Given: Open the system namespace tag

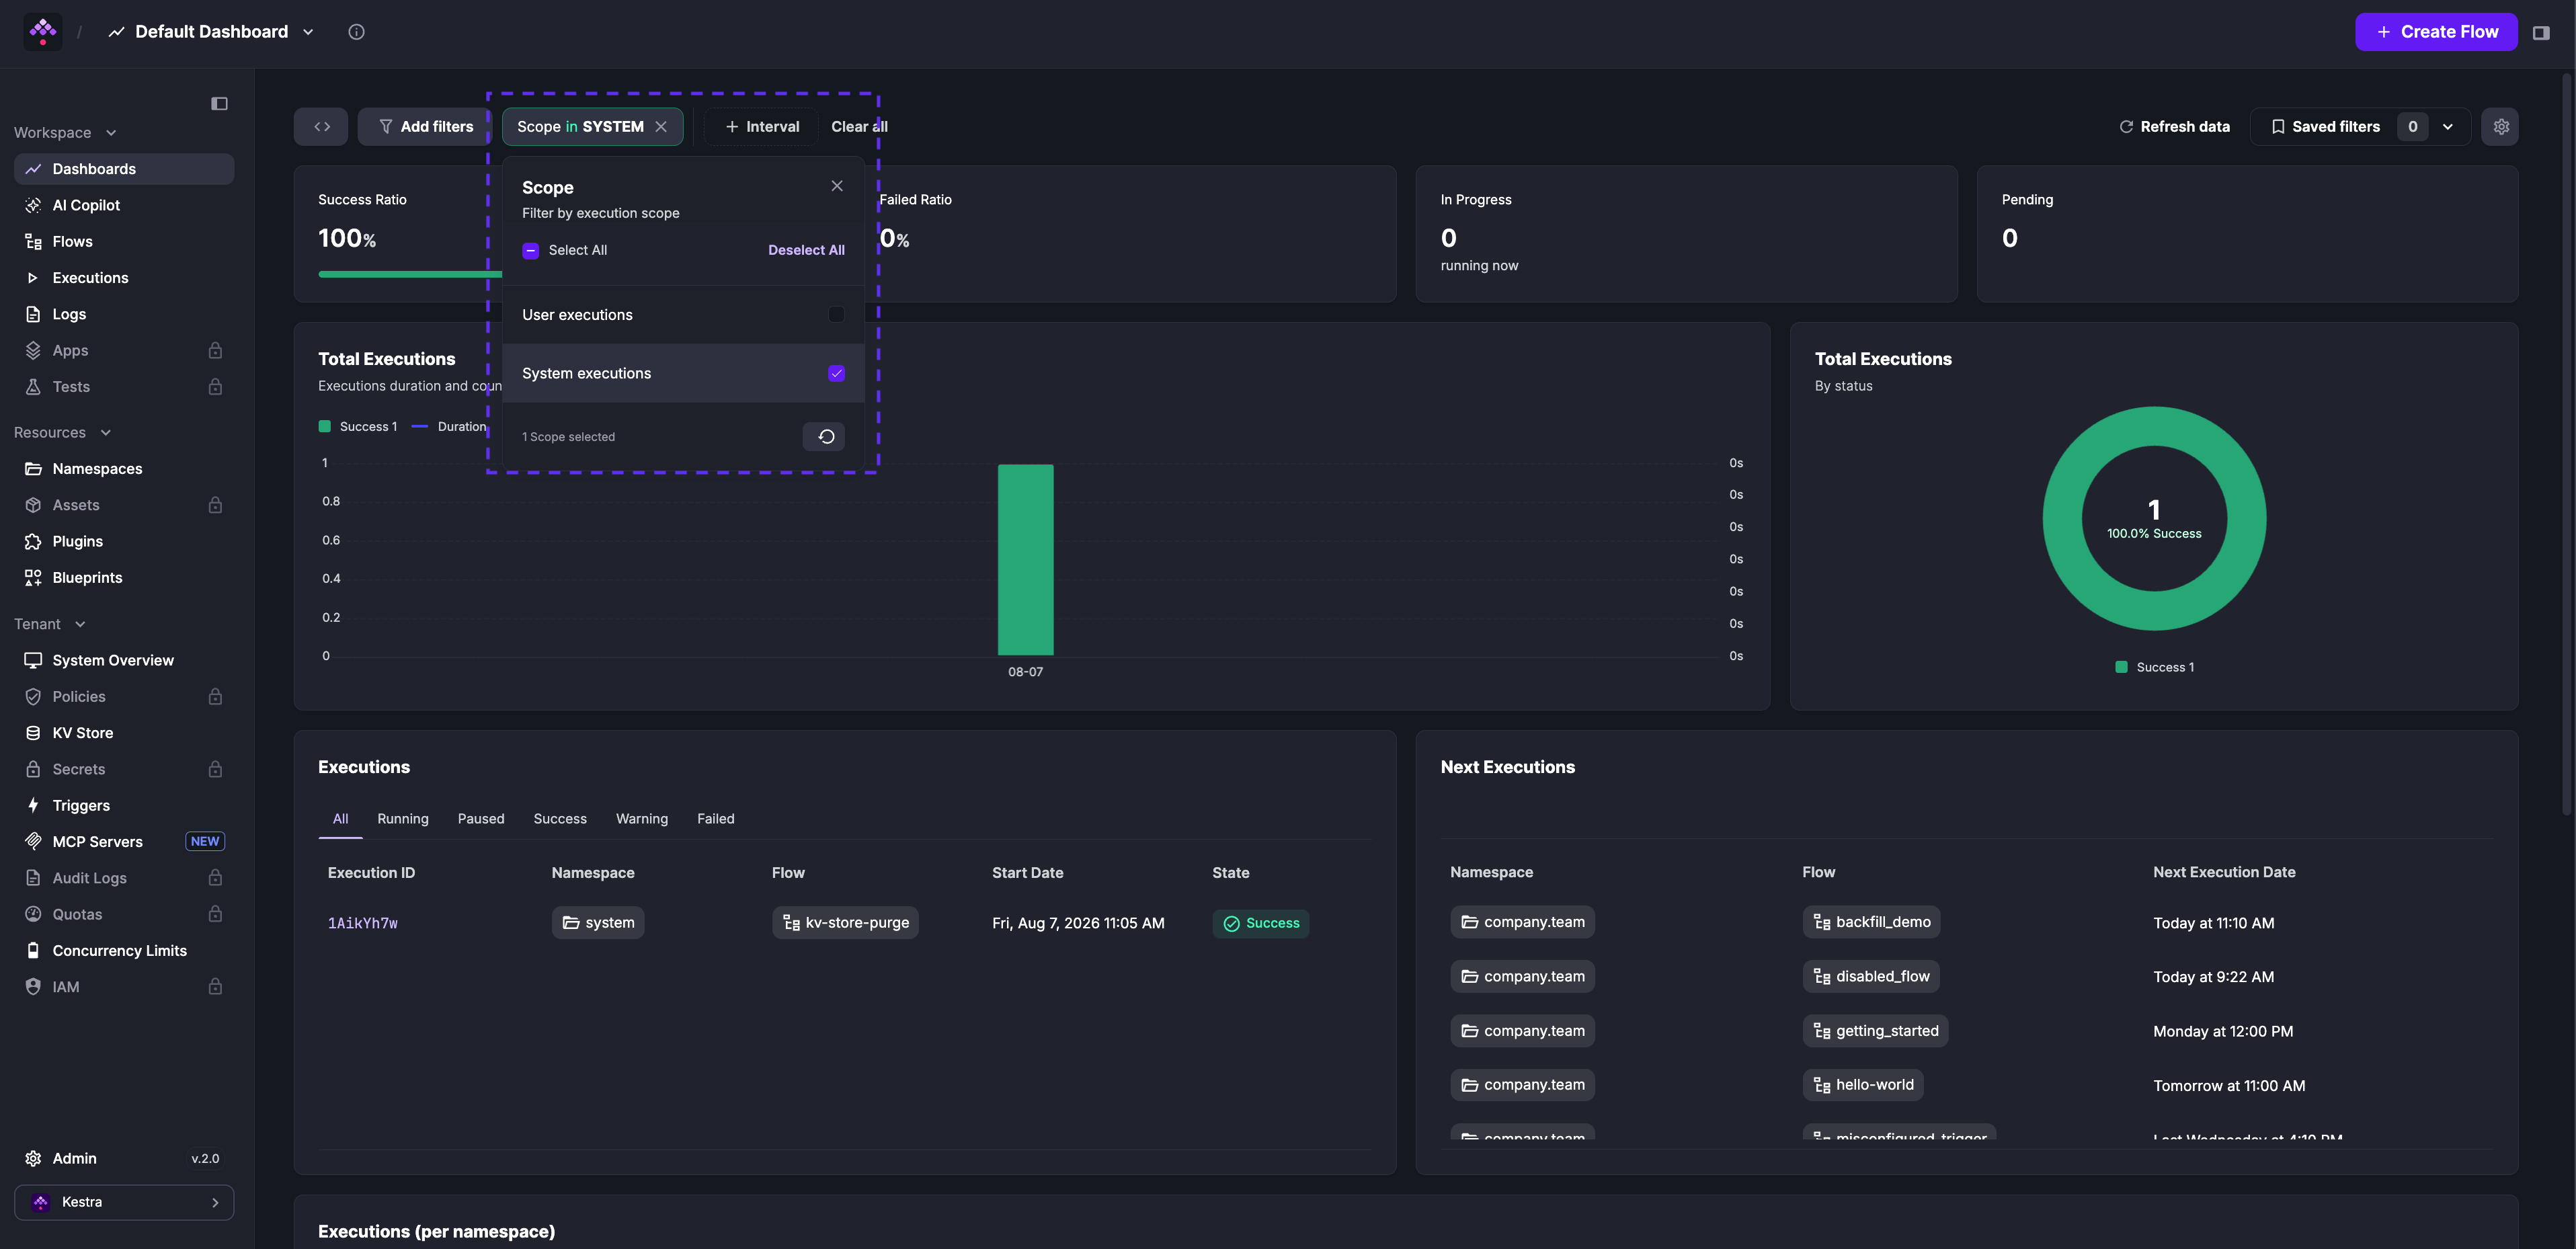Looking at the screenshot, I should 598,923.
